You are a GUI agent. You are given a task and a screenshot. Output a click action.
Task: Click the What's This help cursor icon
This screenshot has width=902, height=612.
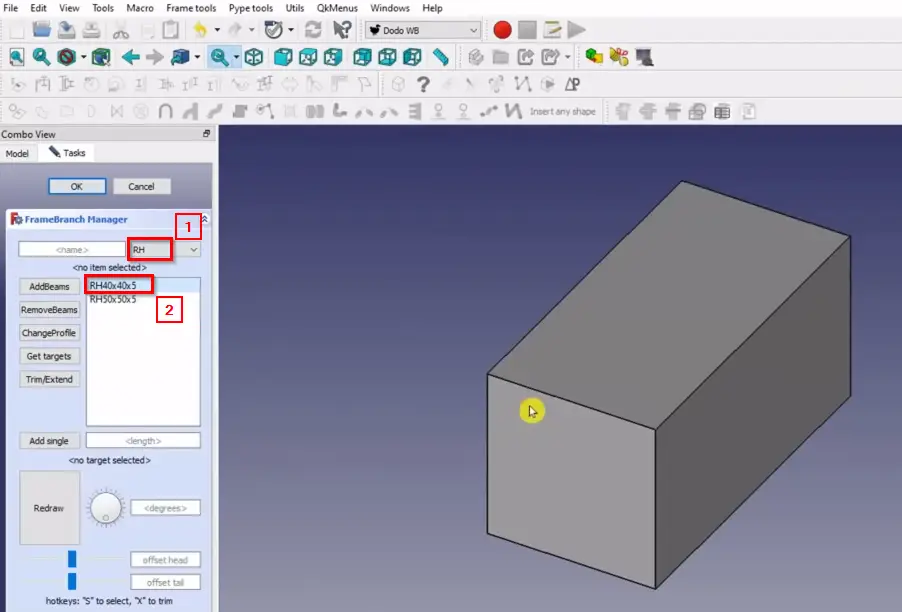coord(342,30)
